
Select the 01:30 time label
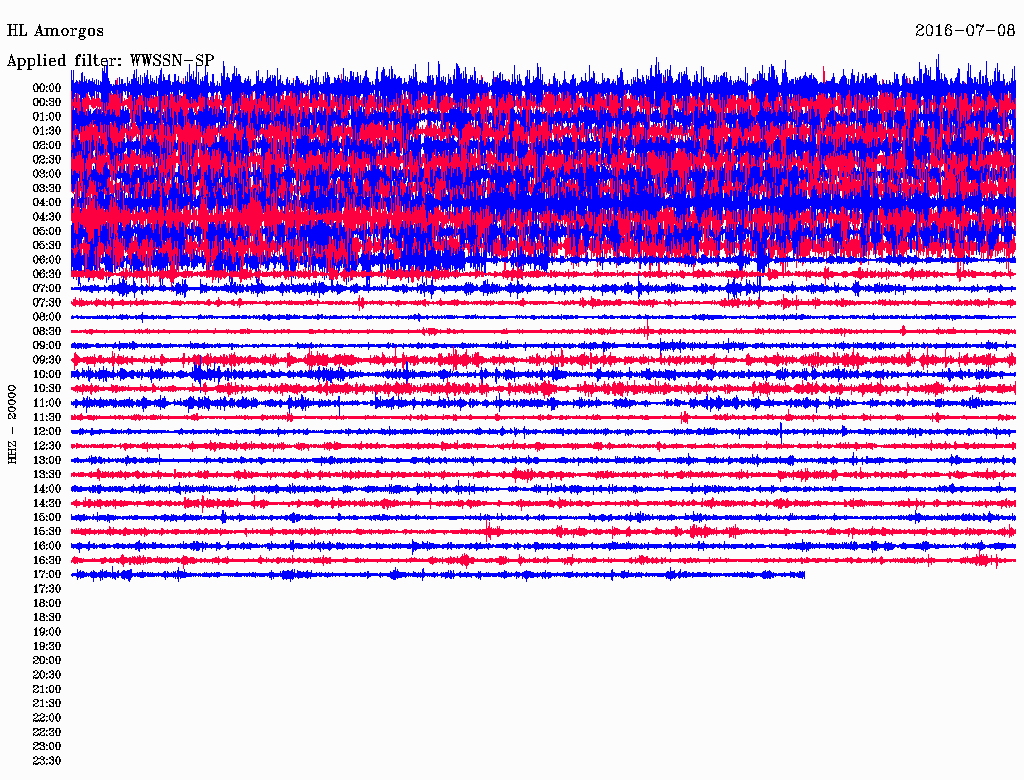coord(47,131)
